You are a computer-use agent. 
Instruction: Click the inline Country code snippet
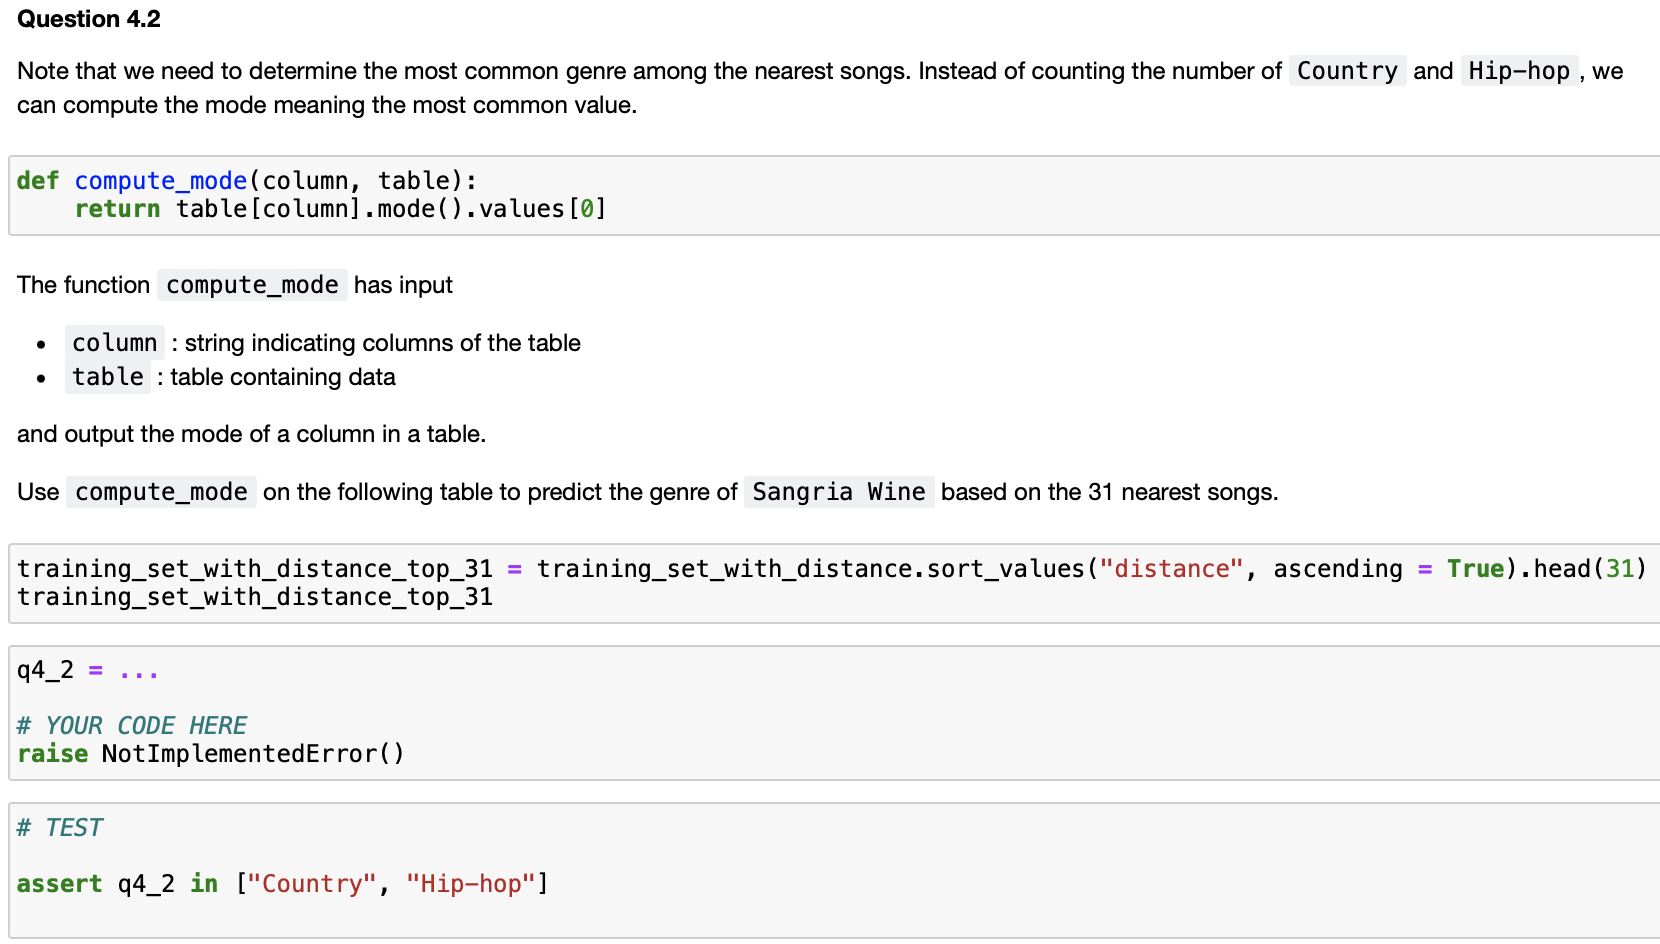pos(1347,70)
